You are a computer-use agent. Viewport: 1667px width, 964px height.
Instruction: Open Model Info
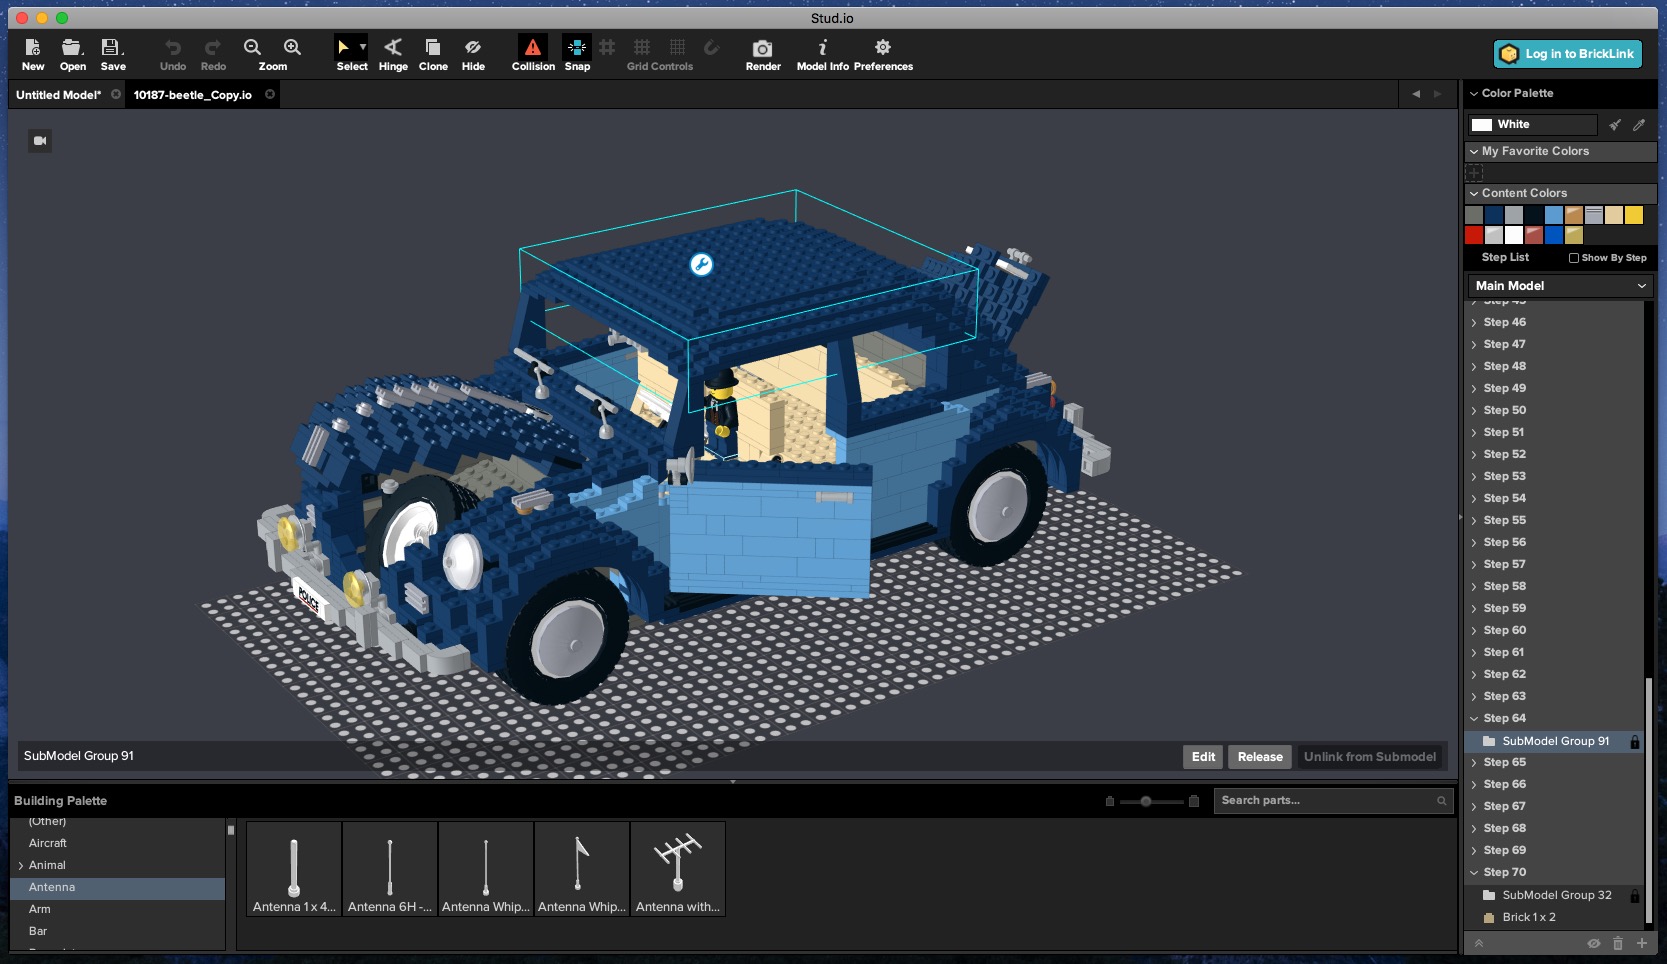[820, 54]
